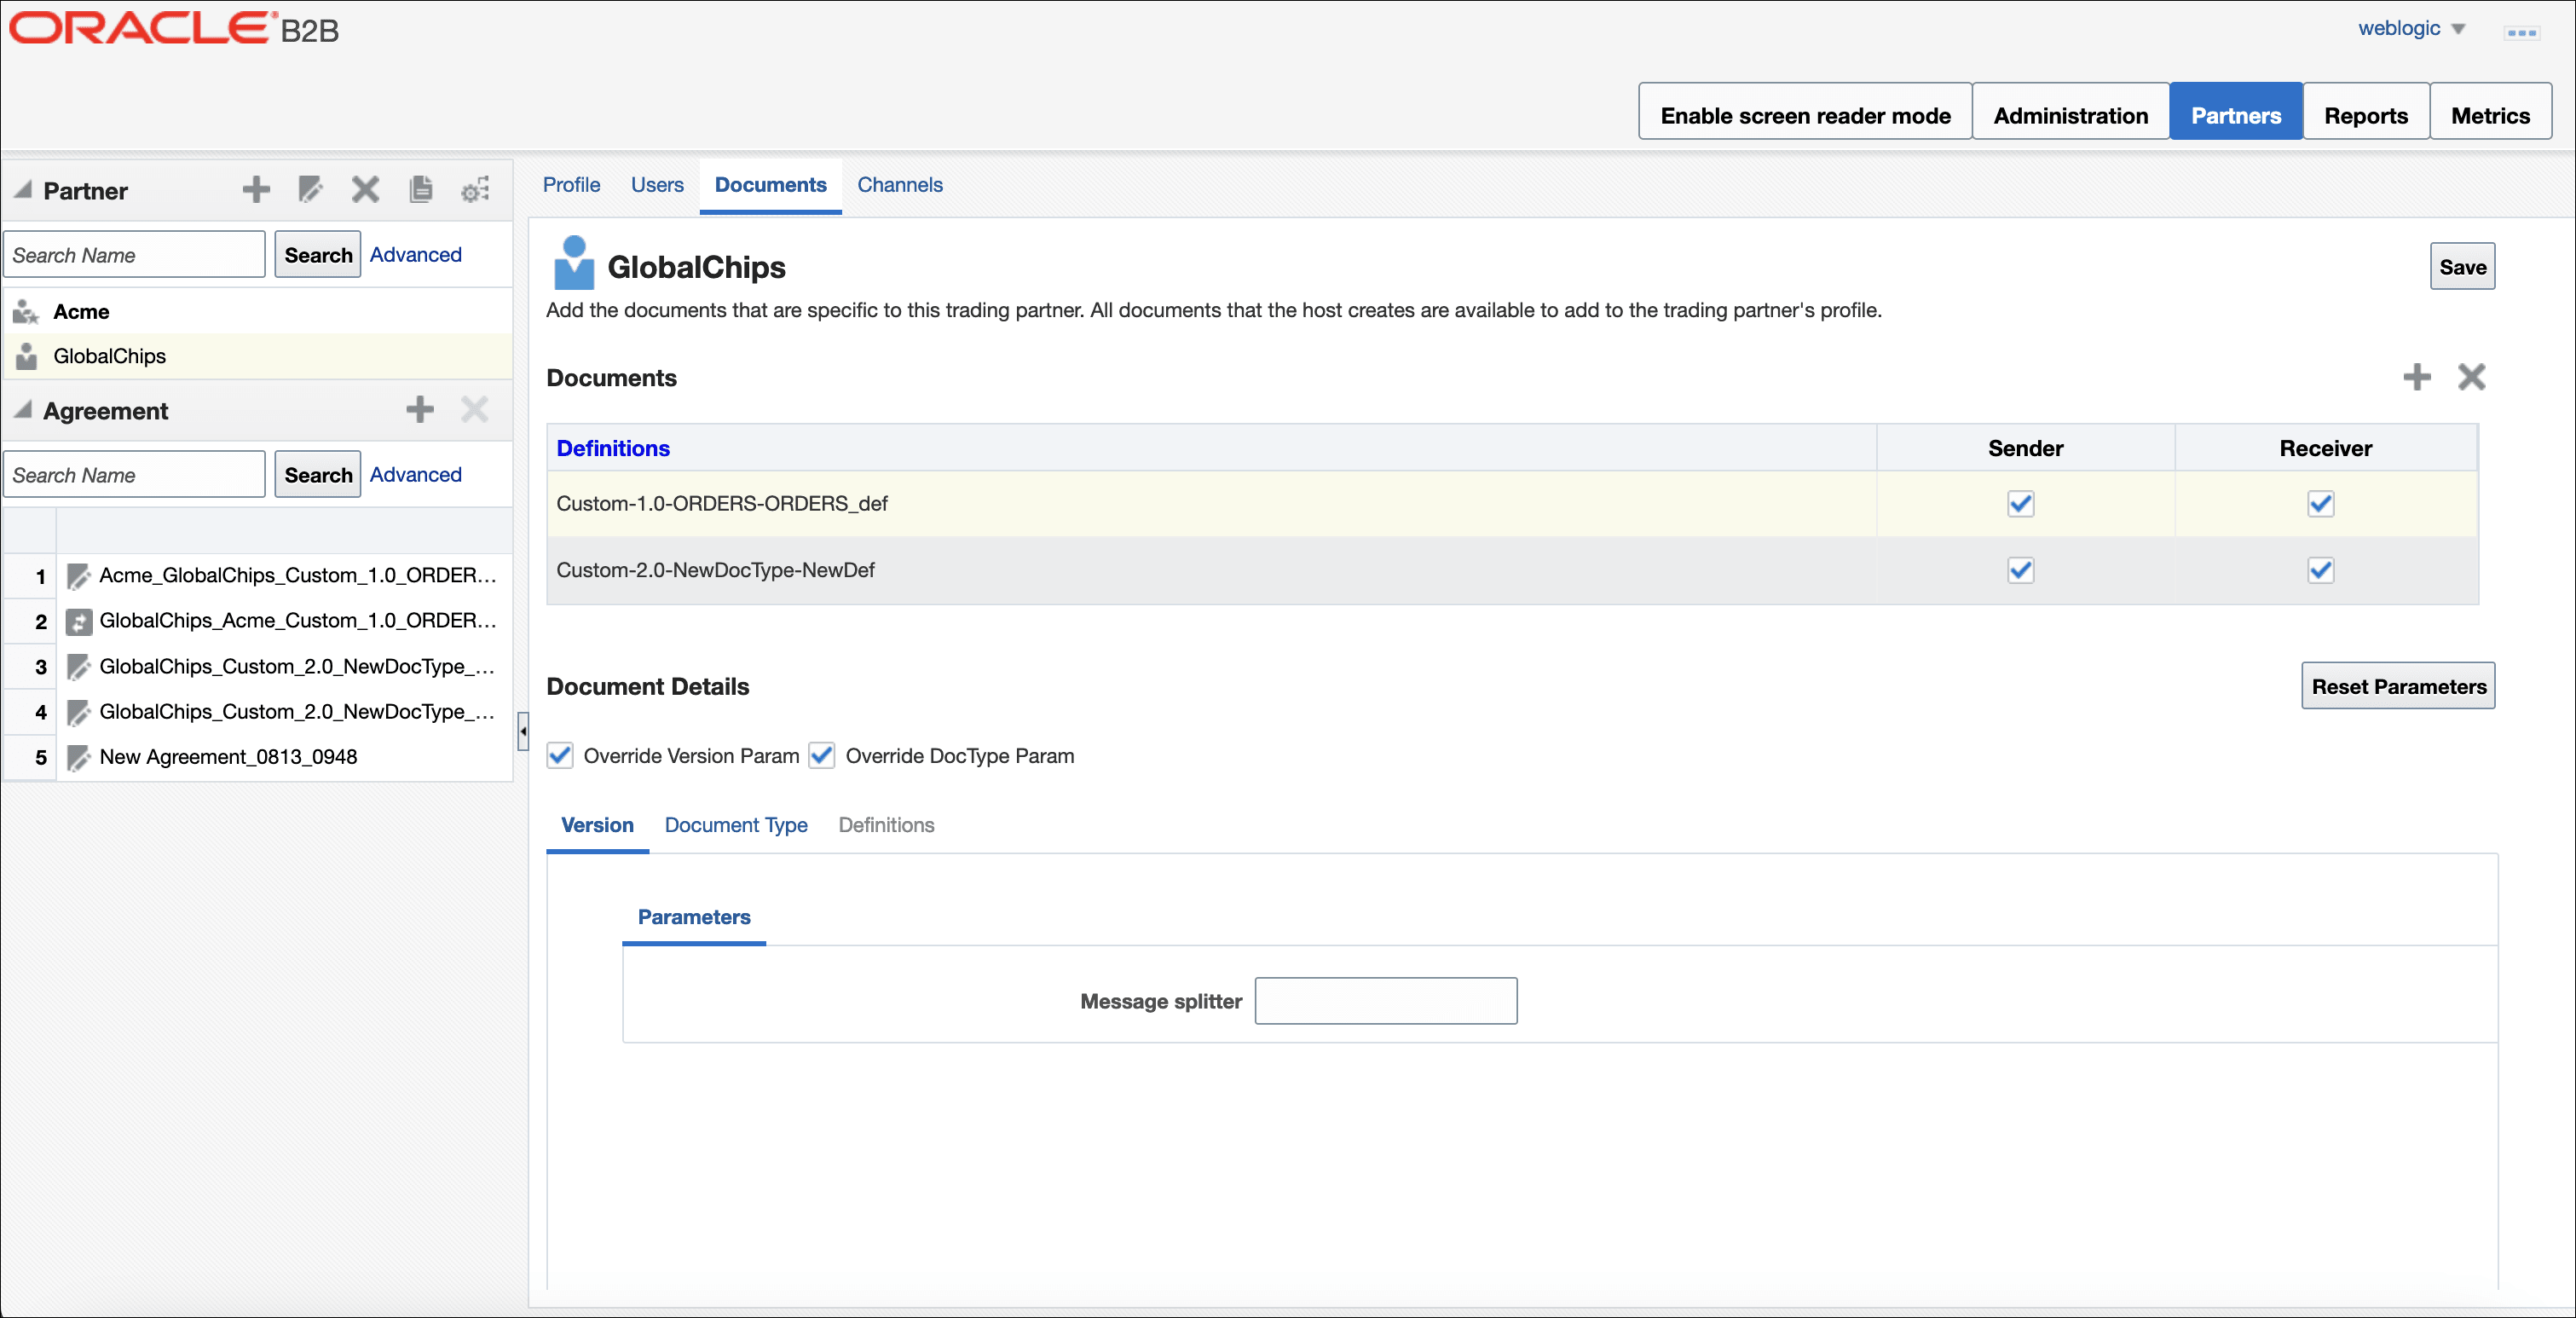The image size is (2576, 1318).
Task: Click the left panel splitter collapse handle
Action: pos(523,731)
